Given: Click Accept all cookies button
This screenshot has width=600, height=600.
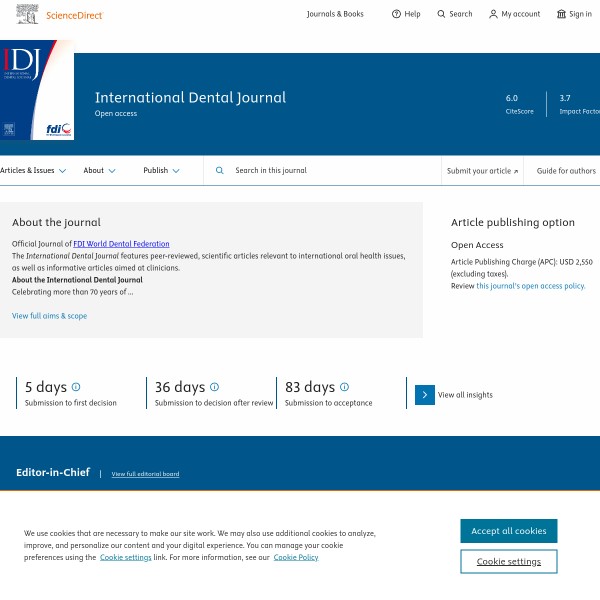Looking at the screenshot, I should pos(508,531).
